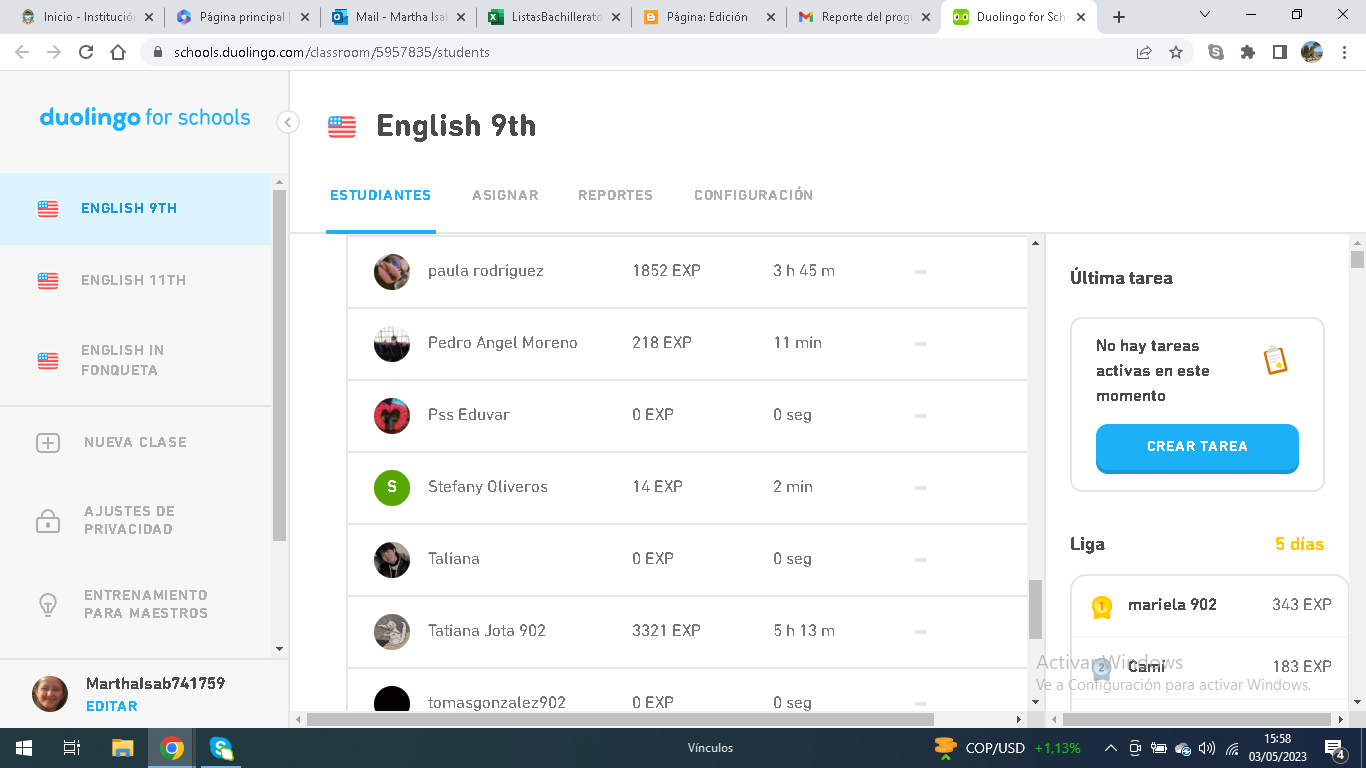Expand the tab search dropdown
The height and width of the screenshot is (768, 1366).
(1205, 15)
